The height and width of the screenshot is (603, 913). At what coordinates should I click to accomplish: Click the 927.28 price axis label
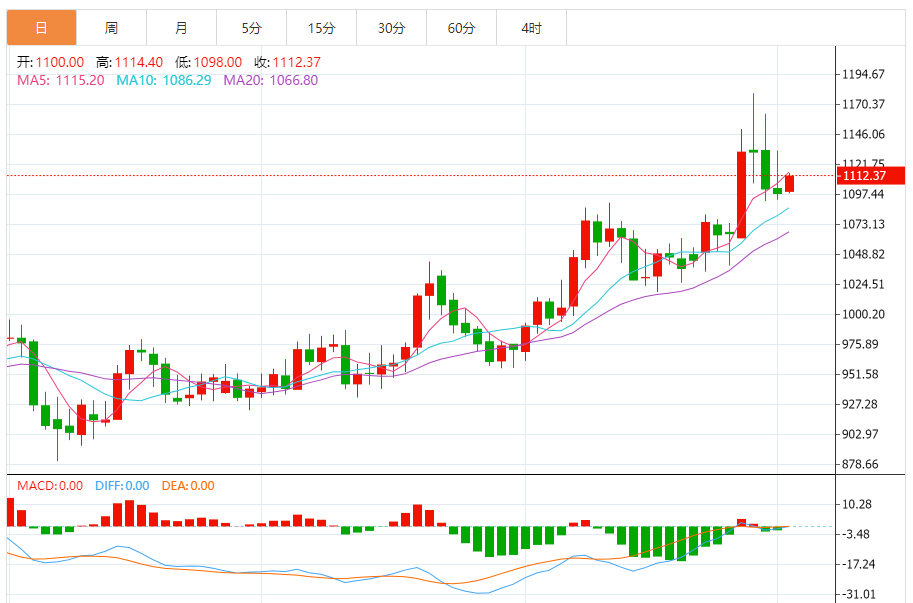861,404
